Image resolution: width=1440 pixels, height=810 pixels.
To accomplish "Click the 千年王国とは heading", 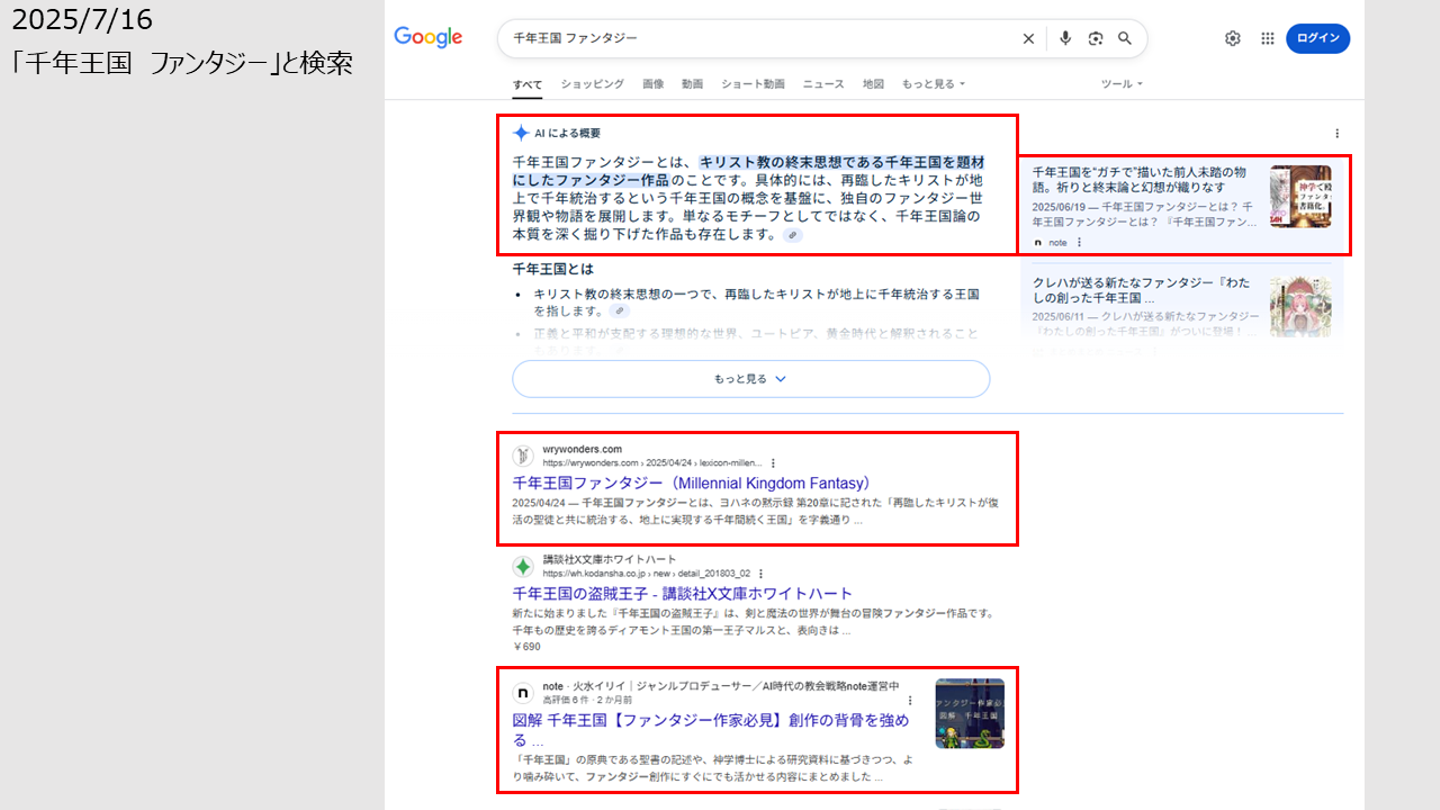I will pos(553,269).
